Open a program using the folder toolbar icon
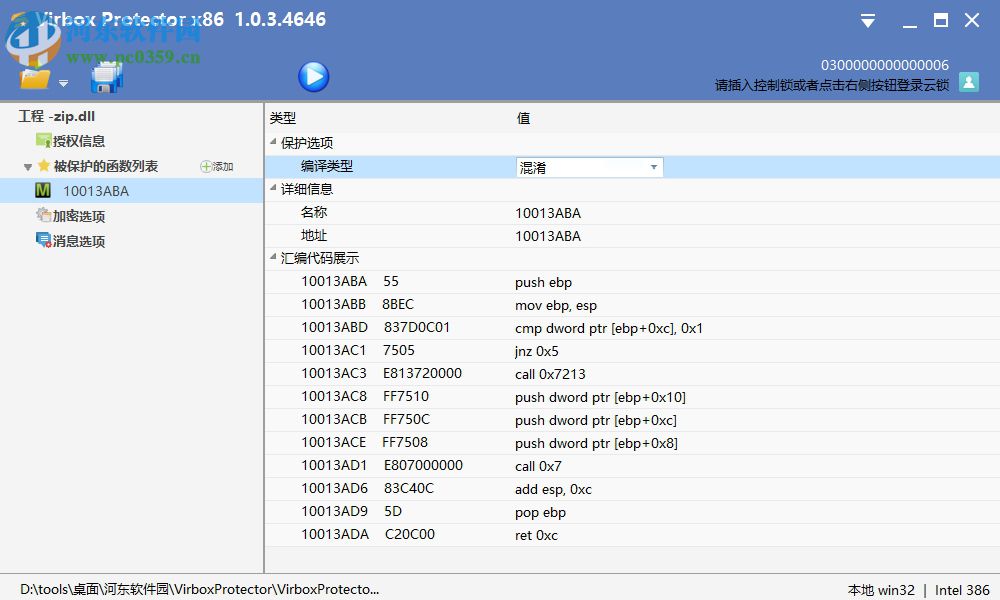Viewport: 1000px width, 600px height. pyautogui.click(x=33, y=77)
